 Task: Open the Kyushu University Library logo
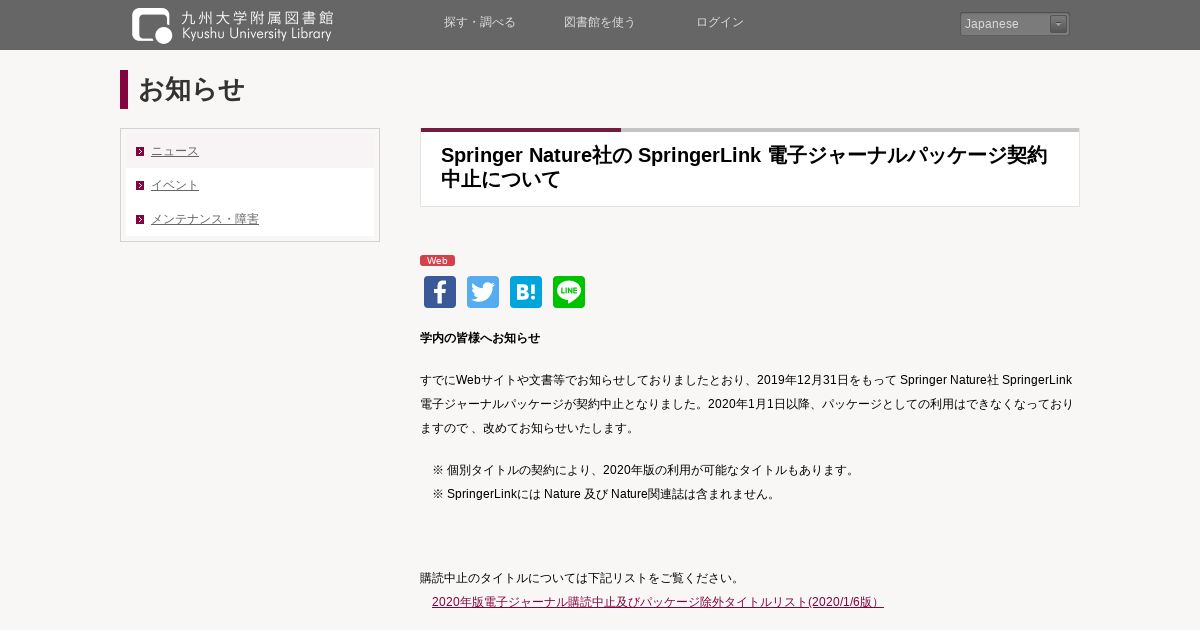[232, 25]
